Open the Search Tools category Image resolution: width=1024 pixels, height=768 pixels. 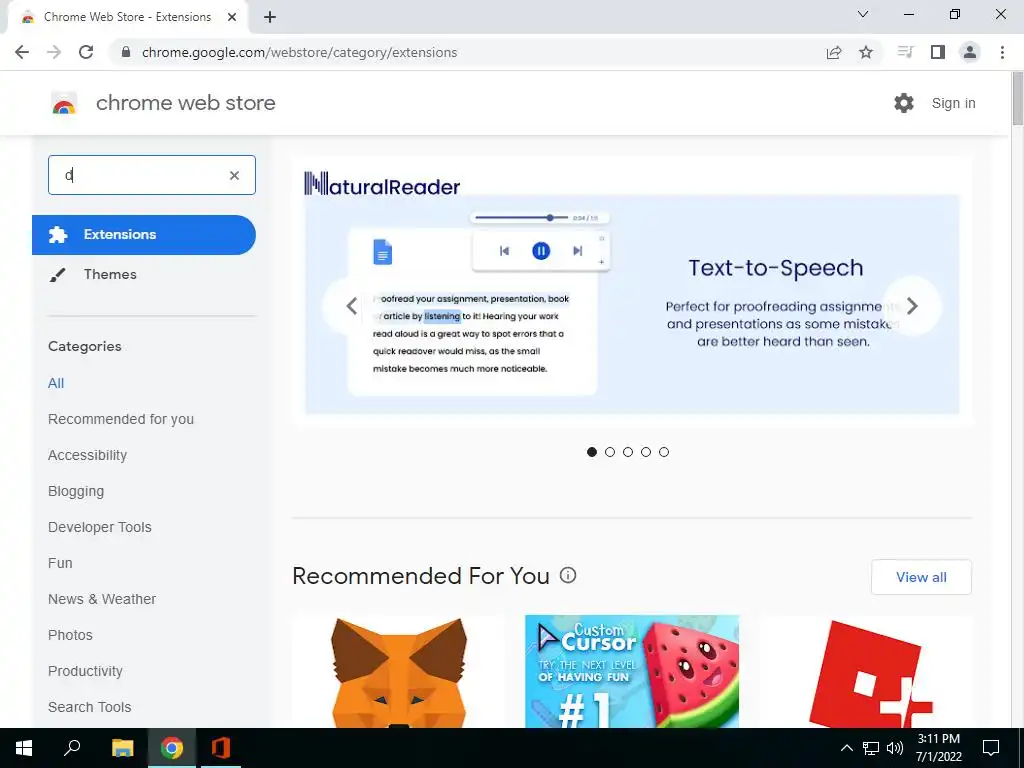pos(89,707)
